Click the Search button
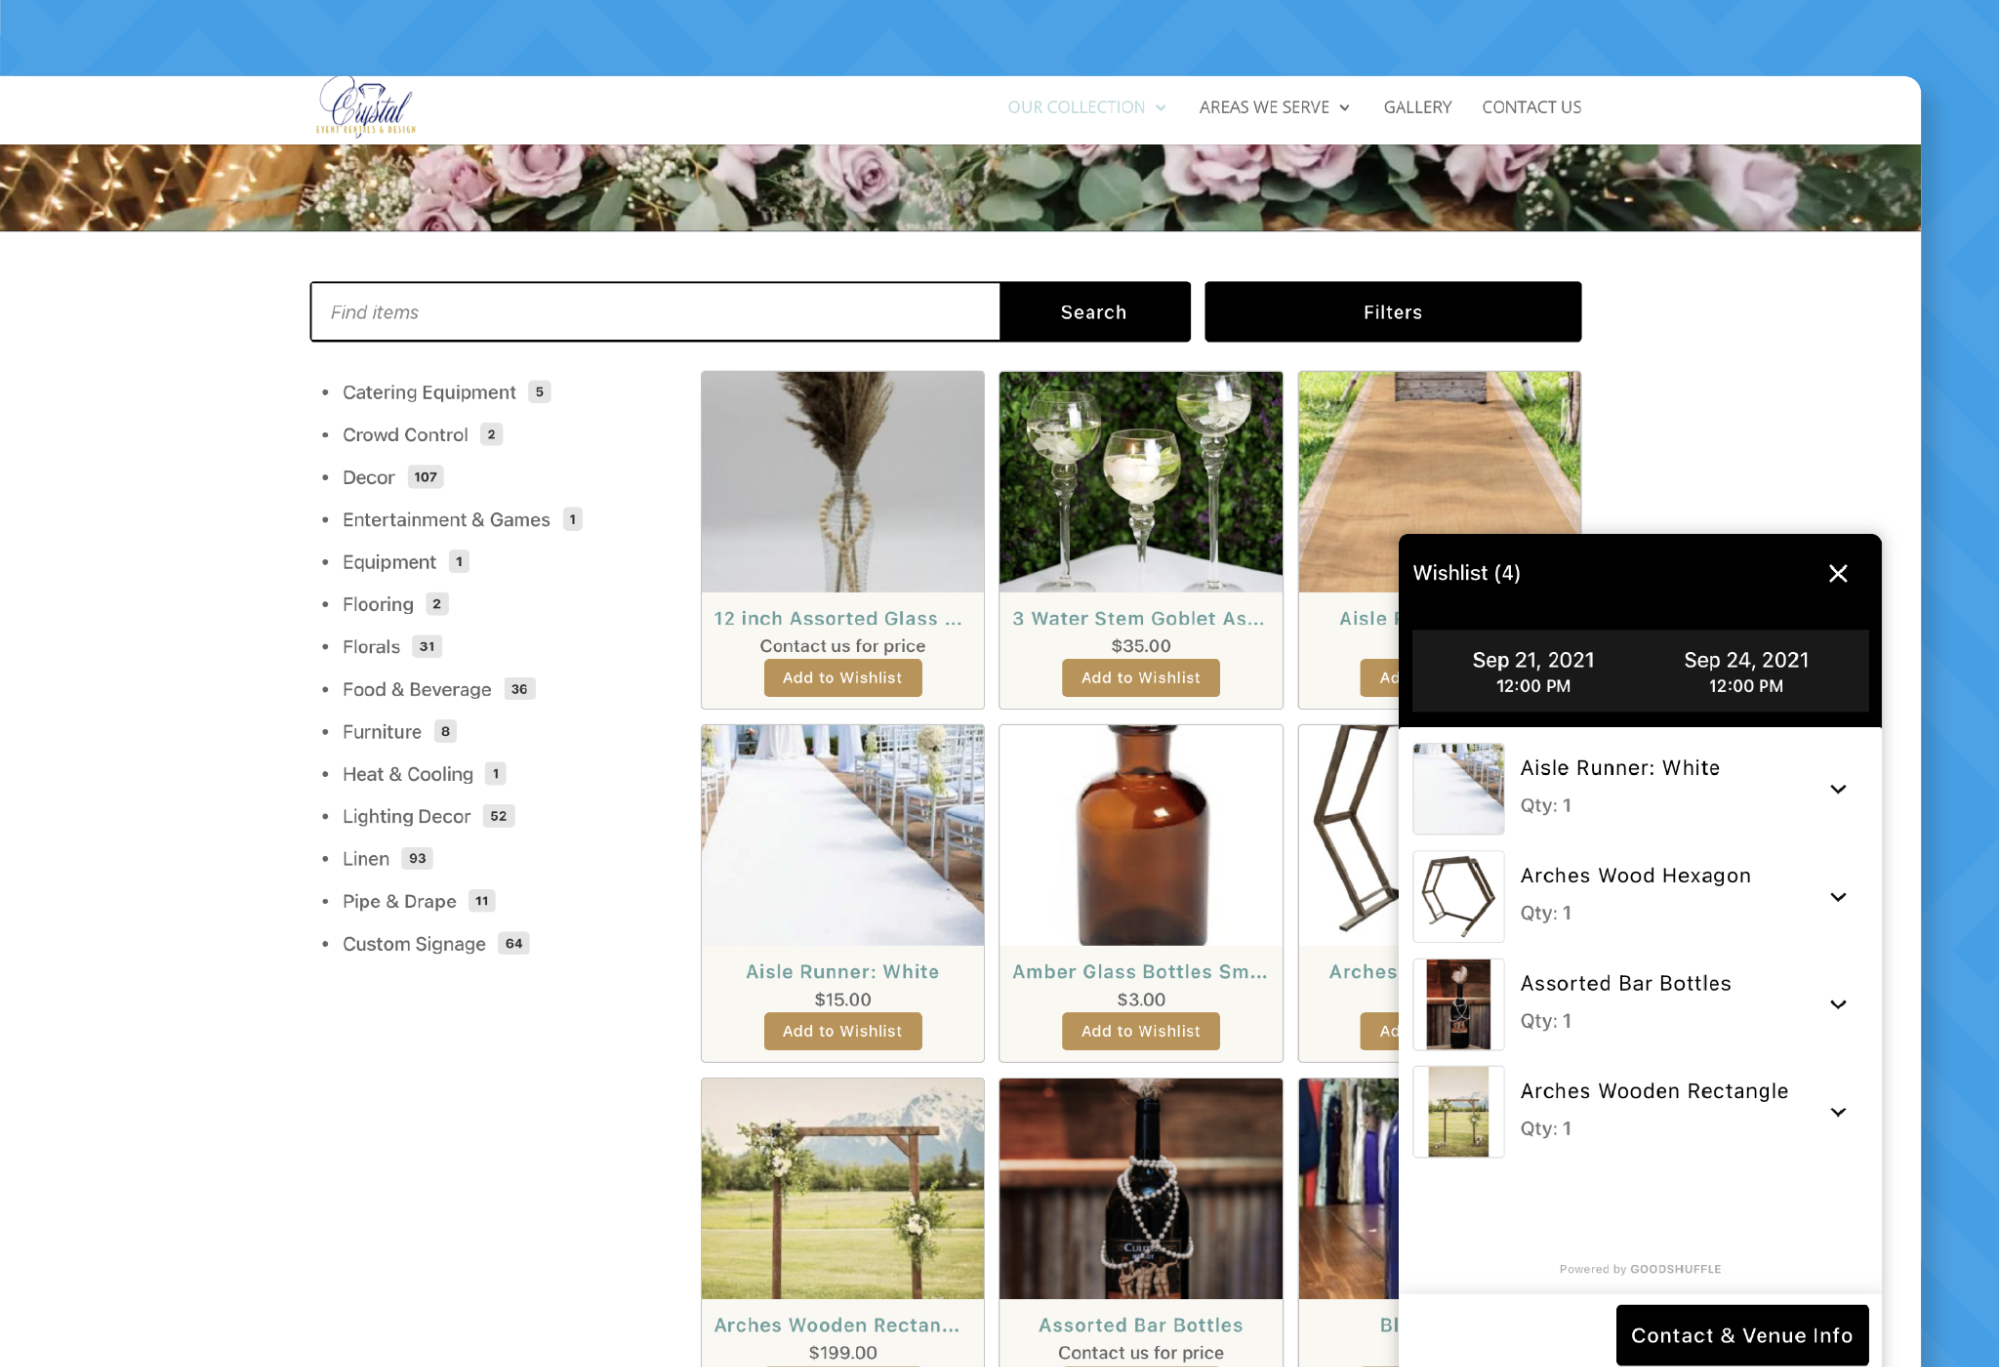The width and height of the screenshot is (1999, 1368). pos(1094,312)
